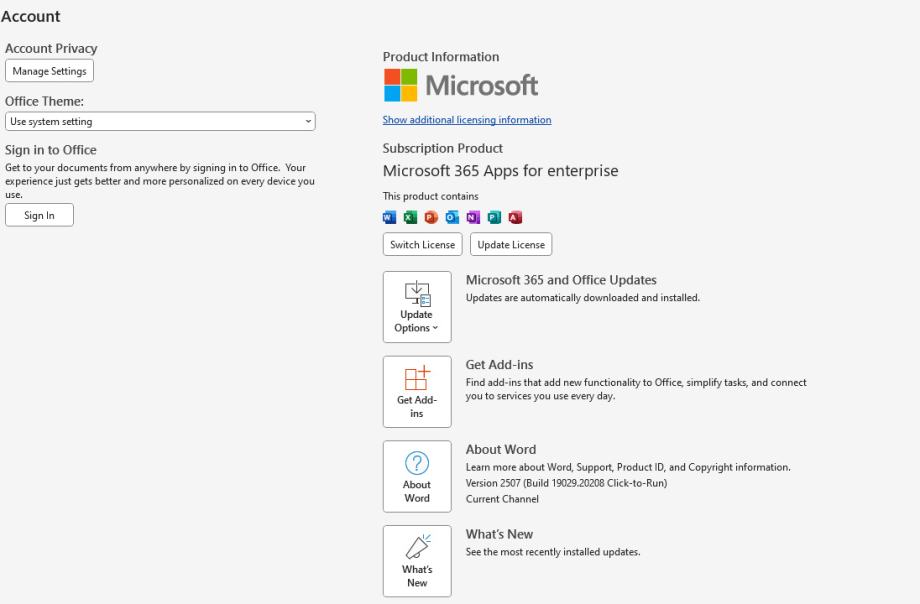This screenshot has width=920, height=604.
Task: Click the Word version number text
Action: (x=566, y=483)
